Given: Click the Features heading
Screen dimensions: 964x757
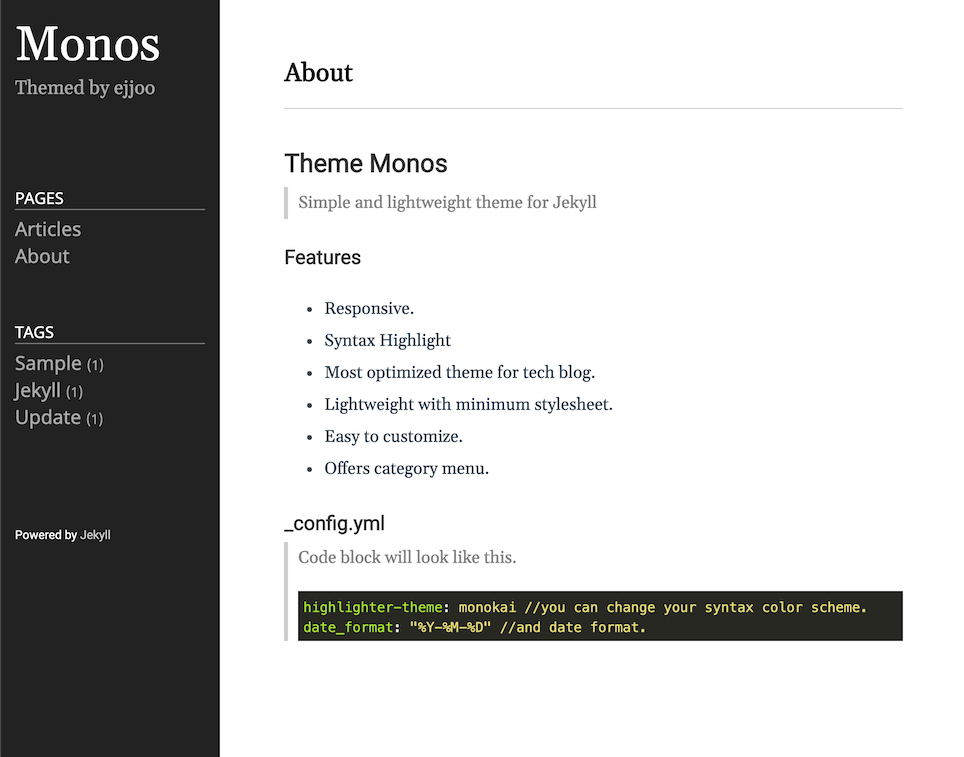Looking at the screenshot, I should tap(322, 257).
